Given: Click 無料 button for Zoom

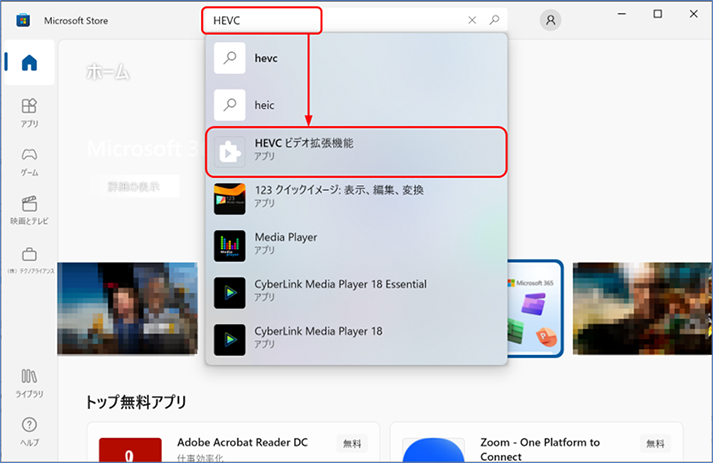Looking at the screenshot, I should tap(655, 443).
